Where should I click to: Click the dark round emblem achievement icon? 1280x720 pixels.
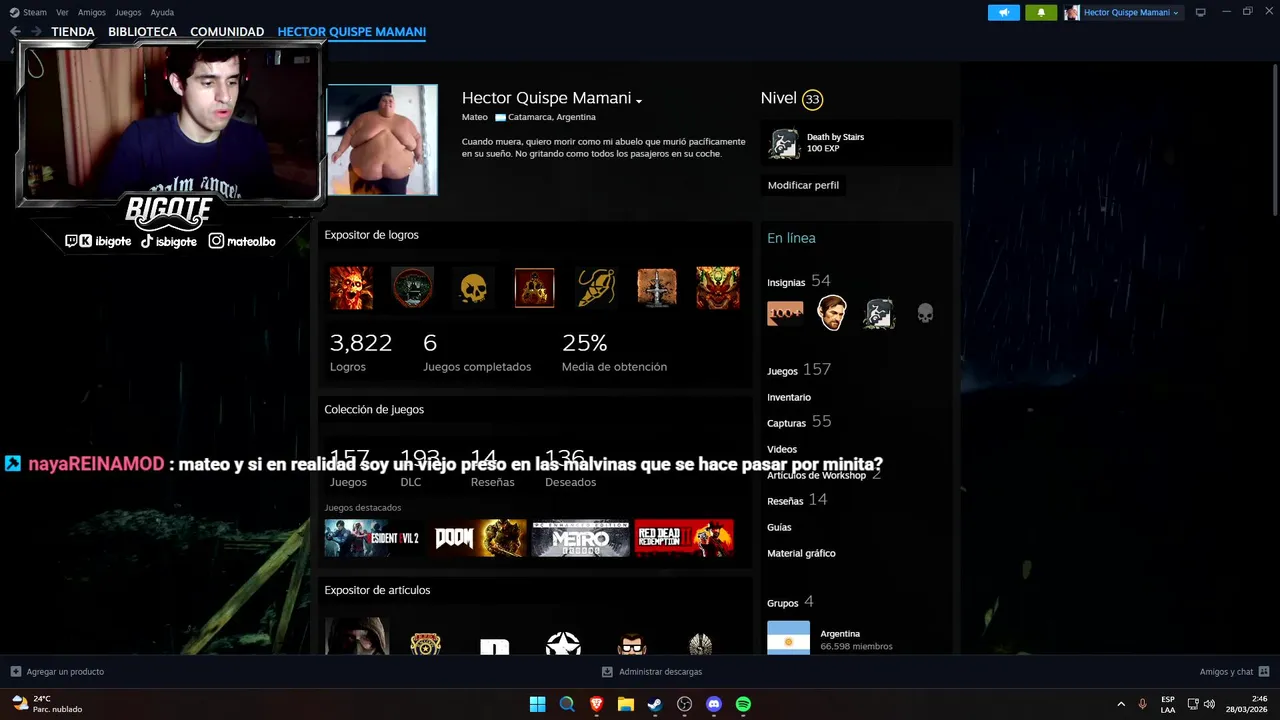point(412,288)
